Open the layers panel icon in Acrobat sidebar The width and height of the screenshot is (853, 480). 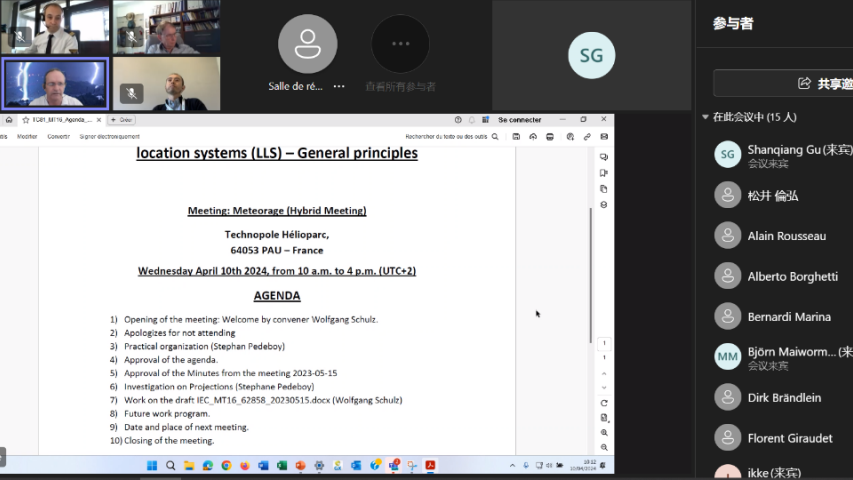pyautogui.click(x=604, y=205)
